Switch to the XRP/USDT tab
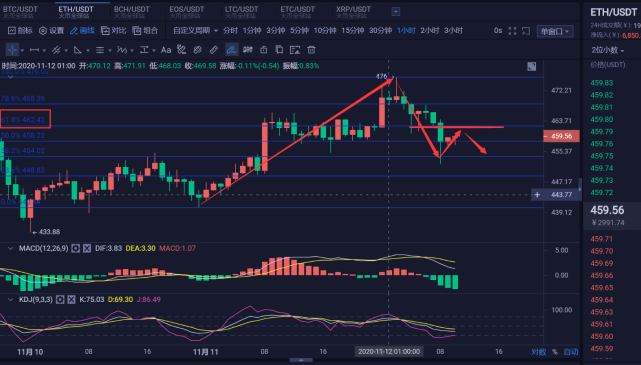 353,11
